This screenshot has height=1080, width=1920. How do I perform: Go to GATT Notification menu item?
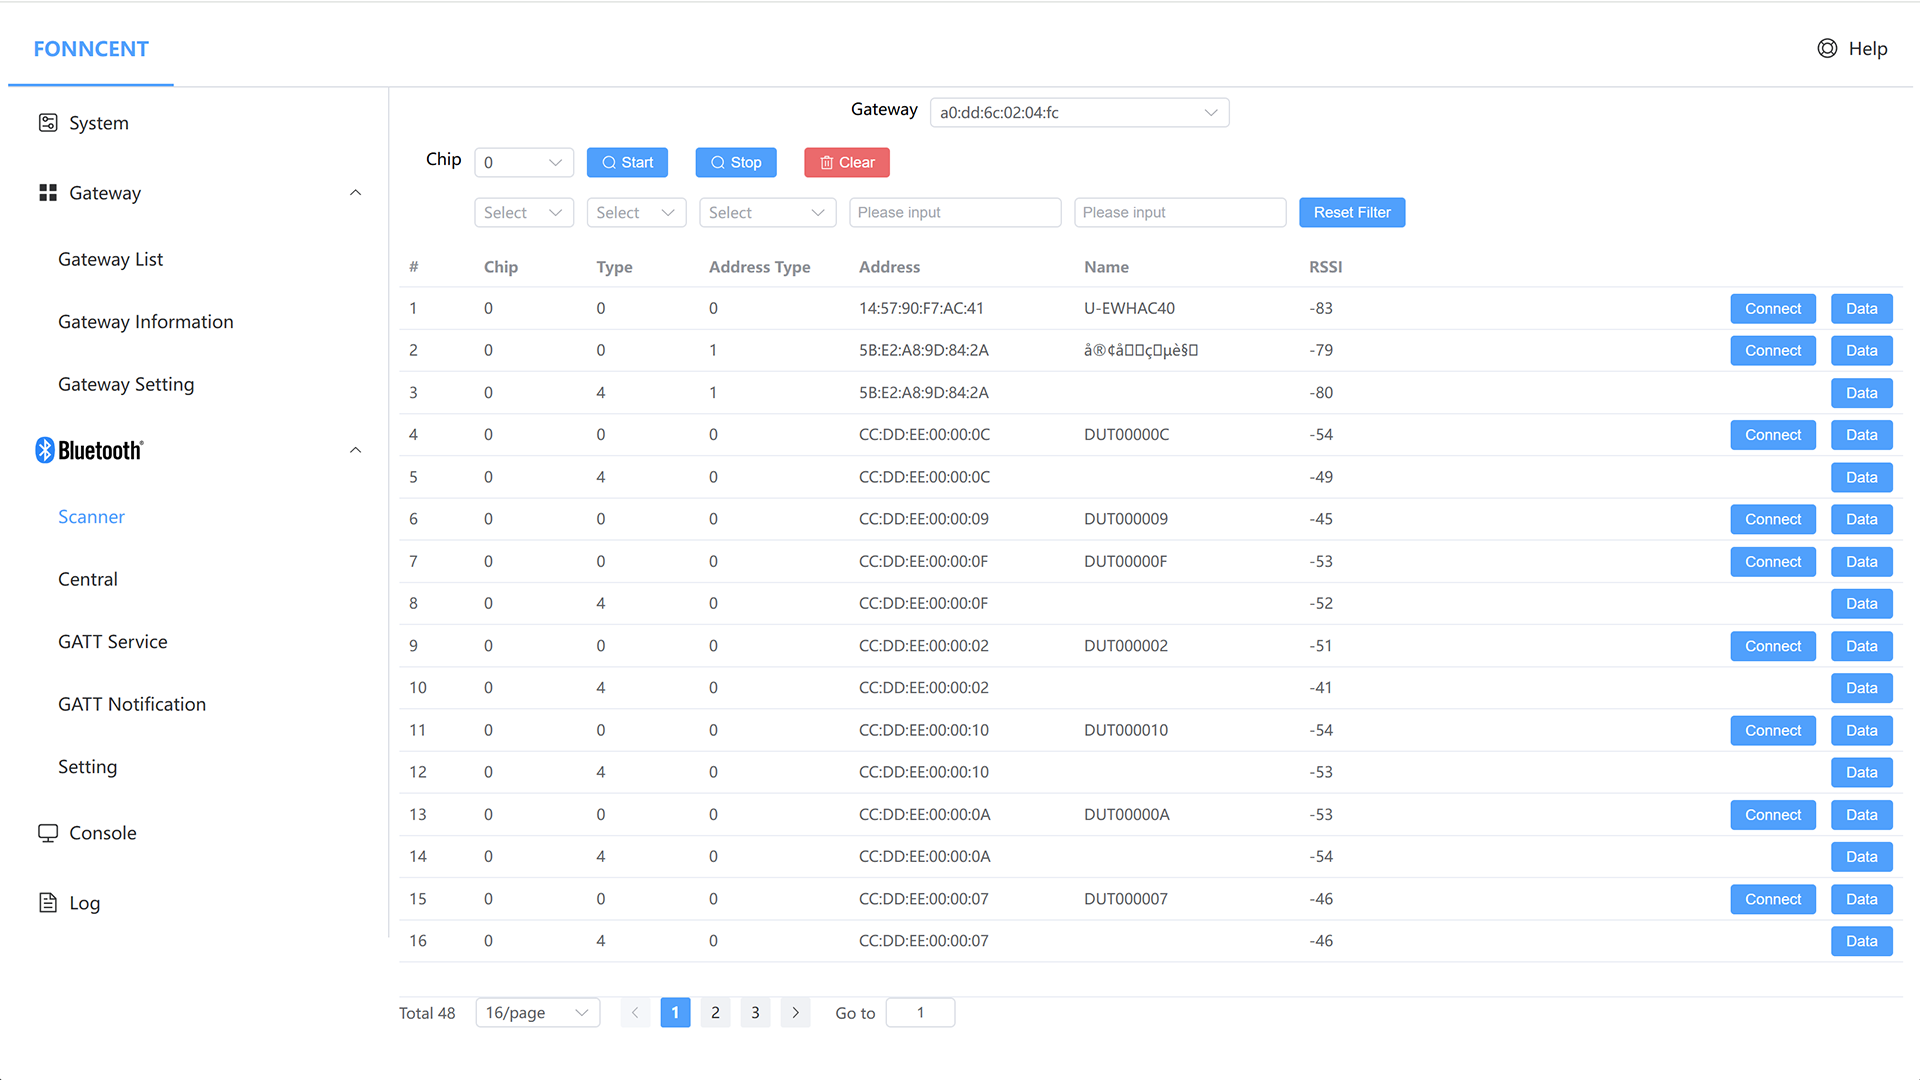[x=132, y=704]
